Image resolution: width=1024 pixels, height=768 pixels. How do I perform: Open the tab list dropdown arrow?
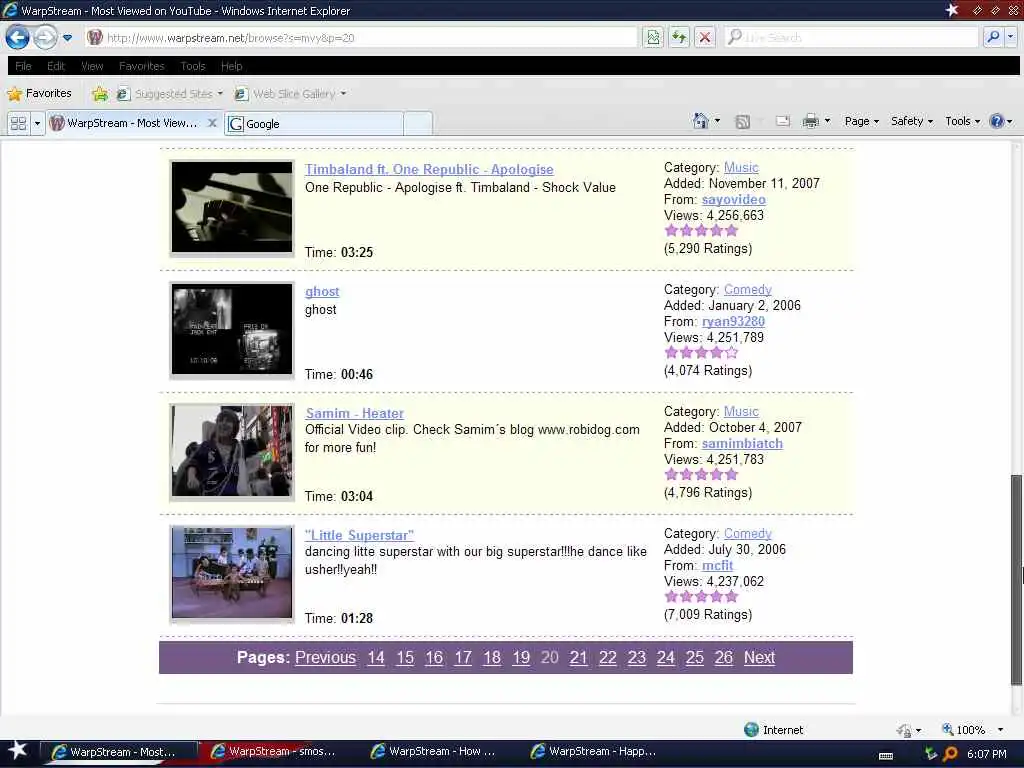[x=37, y=123]
